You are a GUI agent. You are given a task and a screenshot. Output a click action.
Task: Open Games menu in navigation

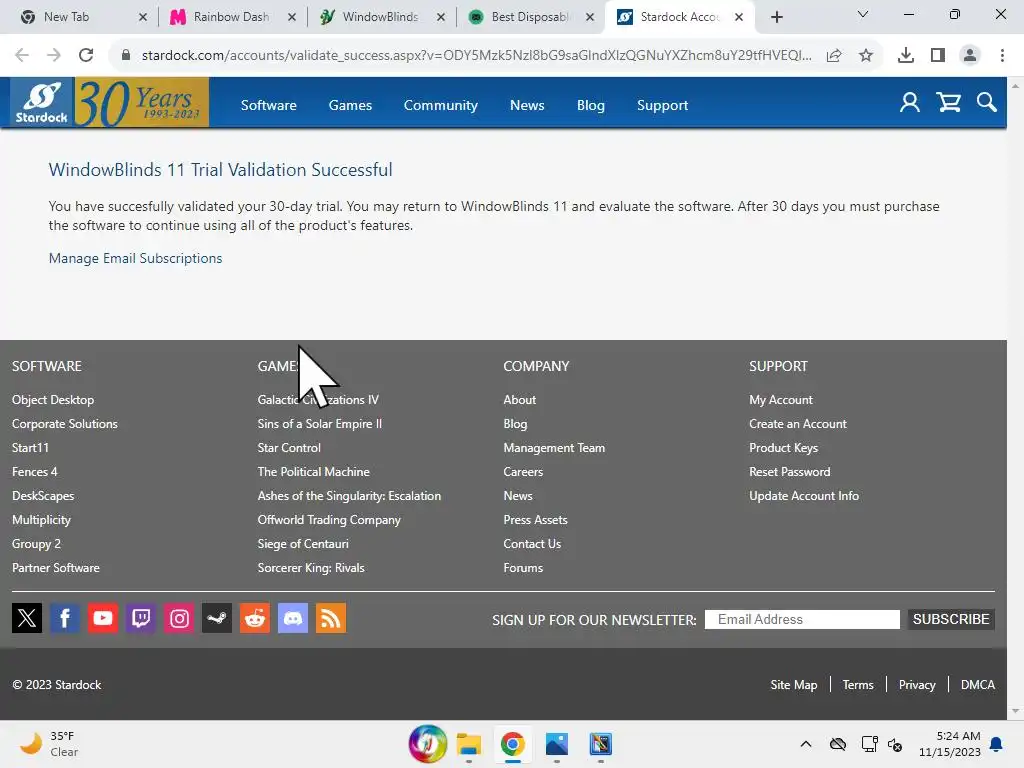coord(350,105)
